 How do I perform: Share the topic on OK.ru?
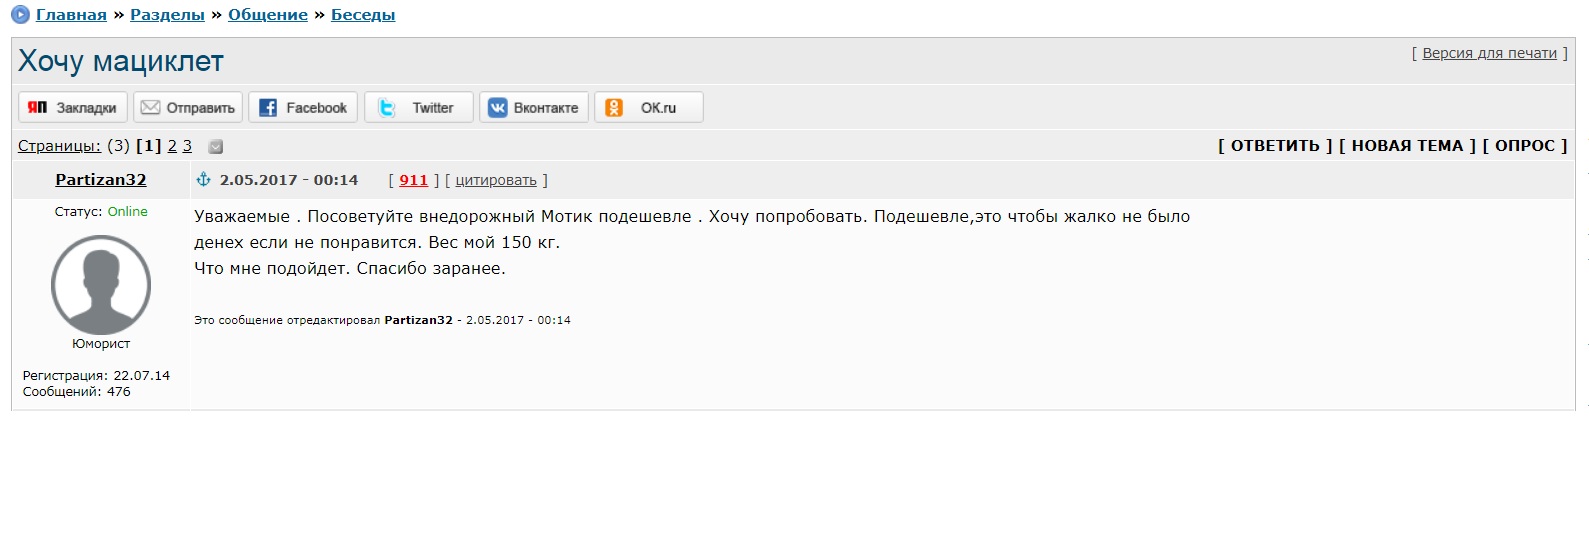(x=649, y=107)
